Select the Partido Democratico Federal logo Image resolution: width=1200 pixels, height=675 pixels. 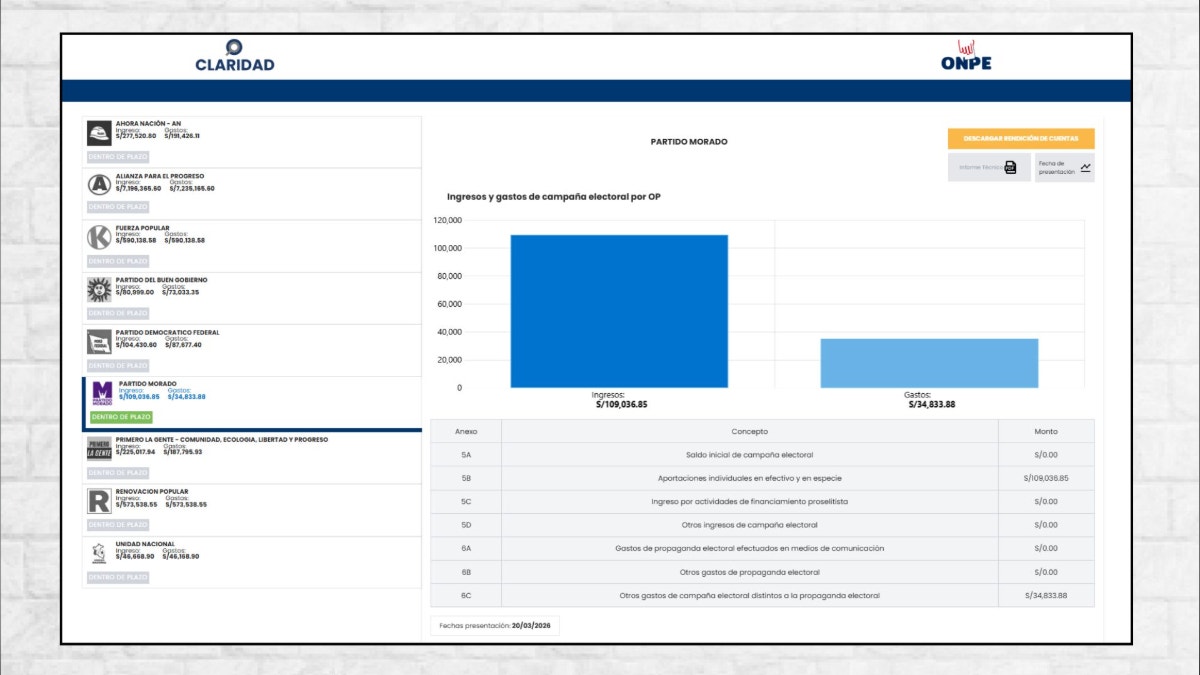[x=99, y=342]
